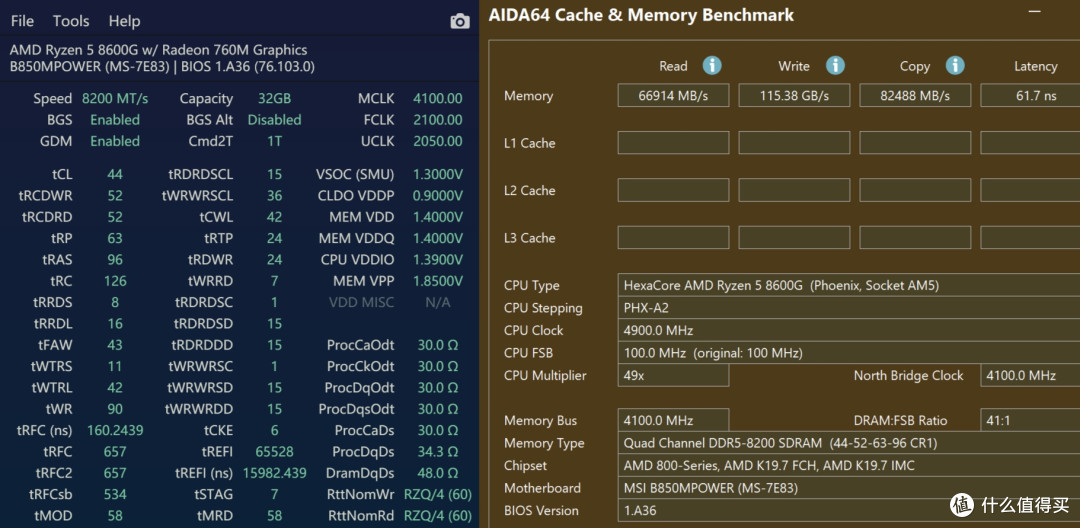Screen dimensions: 1080x528
Task: Click the AMD Ryzen 5 8600G title
Action: click(158, 50)
